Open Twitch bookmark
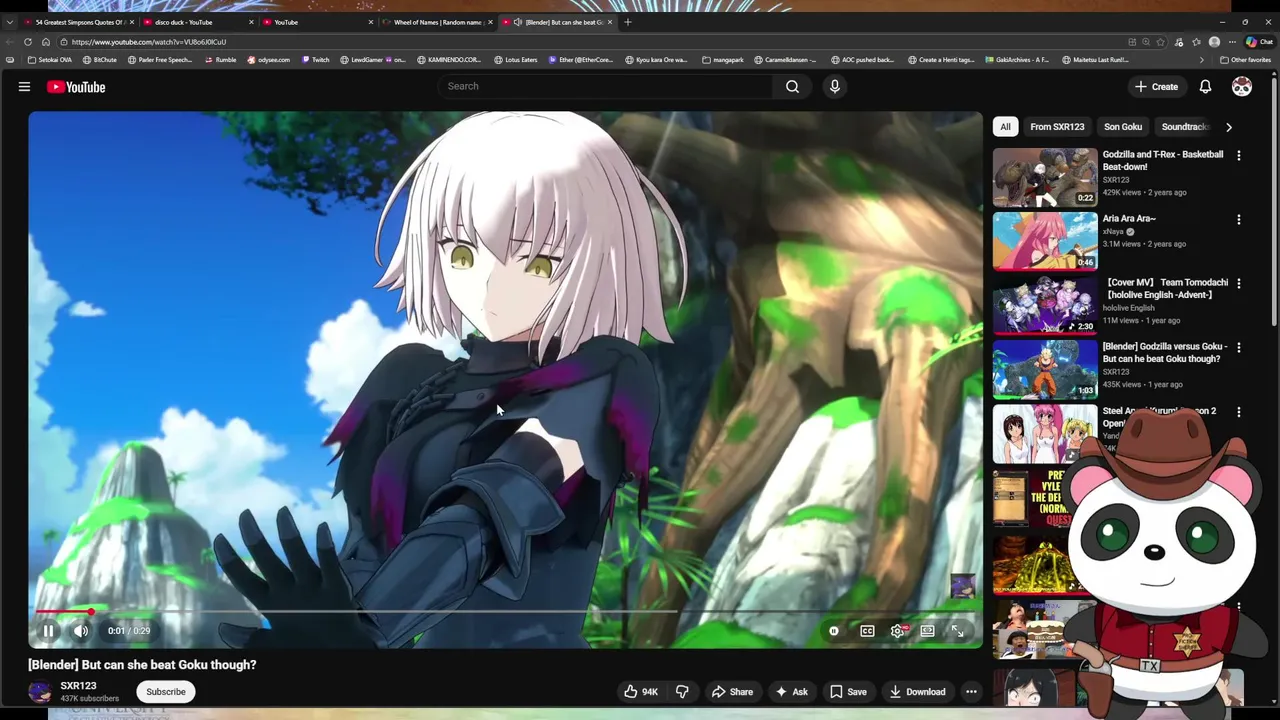Image resolution: width=1280 pixels, height=720 pixels. pos(315,60)
